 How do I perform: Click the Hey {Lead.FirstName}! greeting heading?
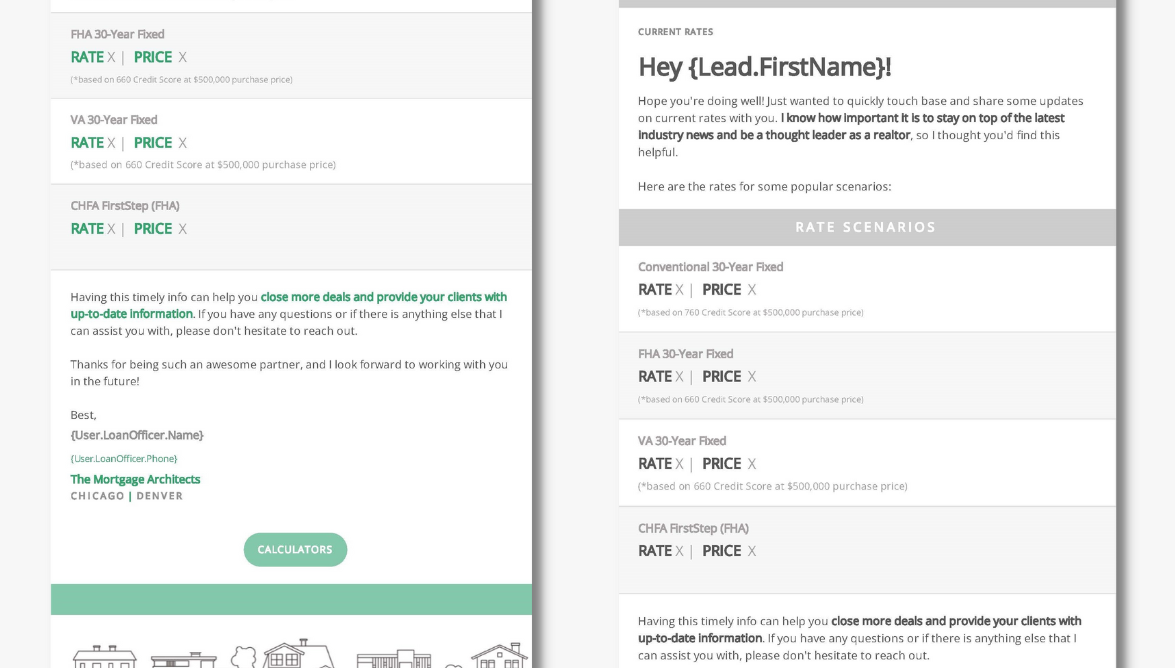coord(764,67)
